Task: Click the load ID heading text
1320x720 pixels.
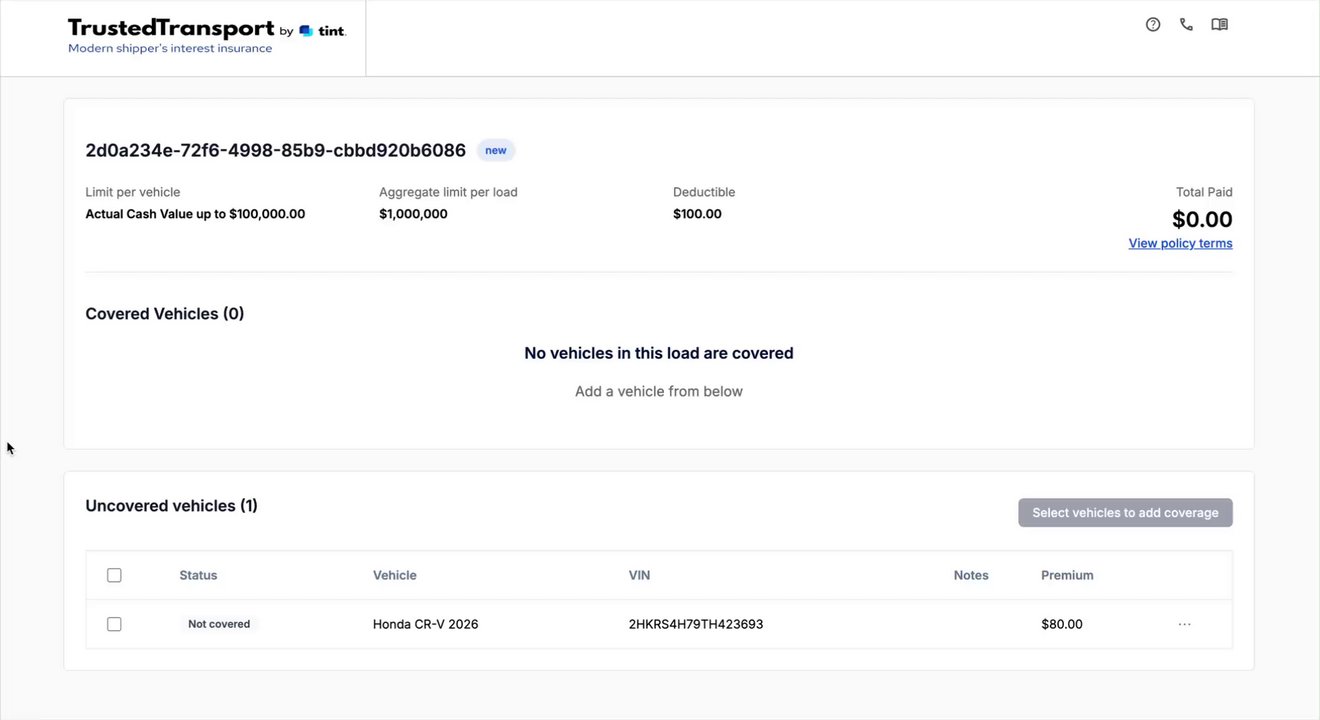Action: (x=275, y=151)
